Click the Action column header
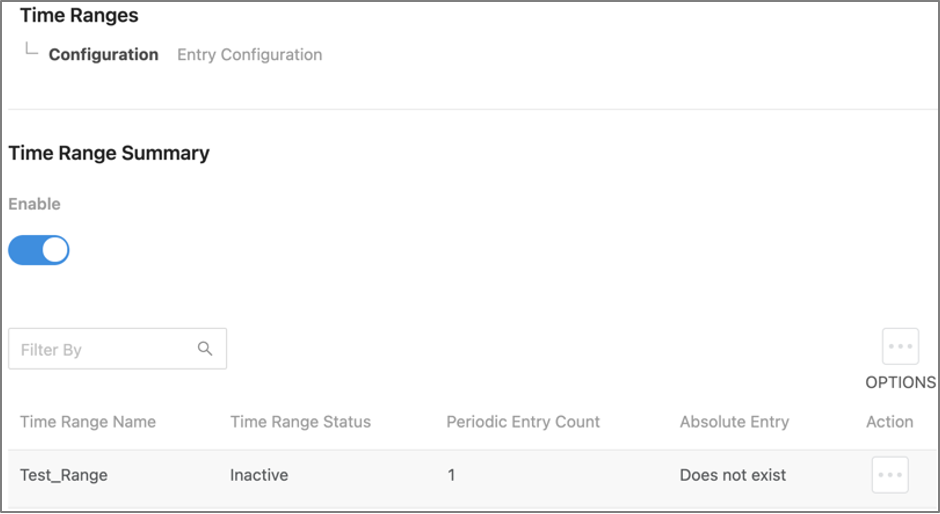This screenshot has height=514, width=940. (x=890, y=422)
